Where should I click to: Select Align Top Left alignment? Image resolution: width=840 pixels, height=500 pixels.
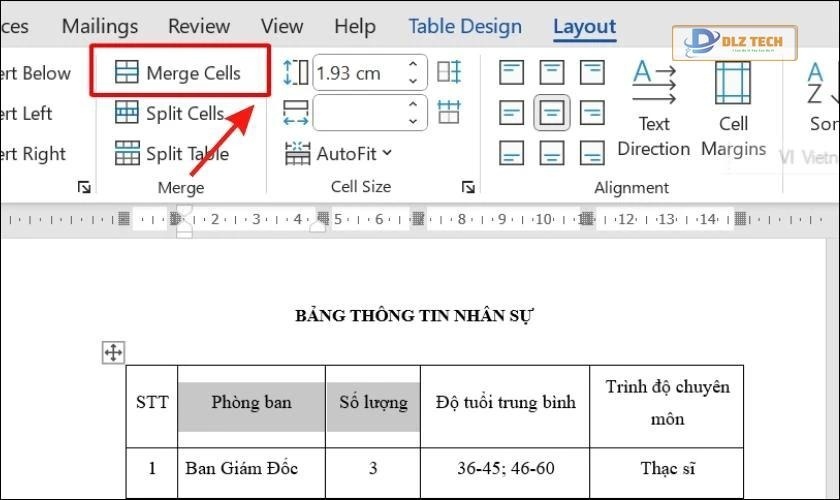pyautogui.click(x=511, y=72)
